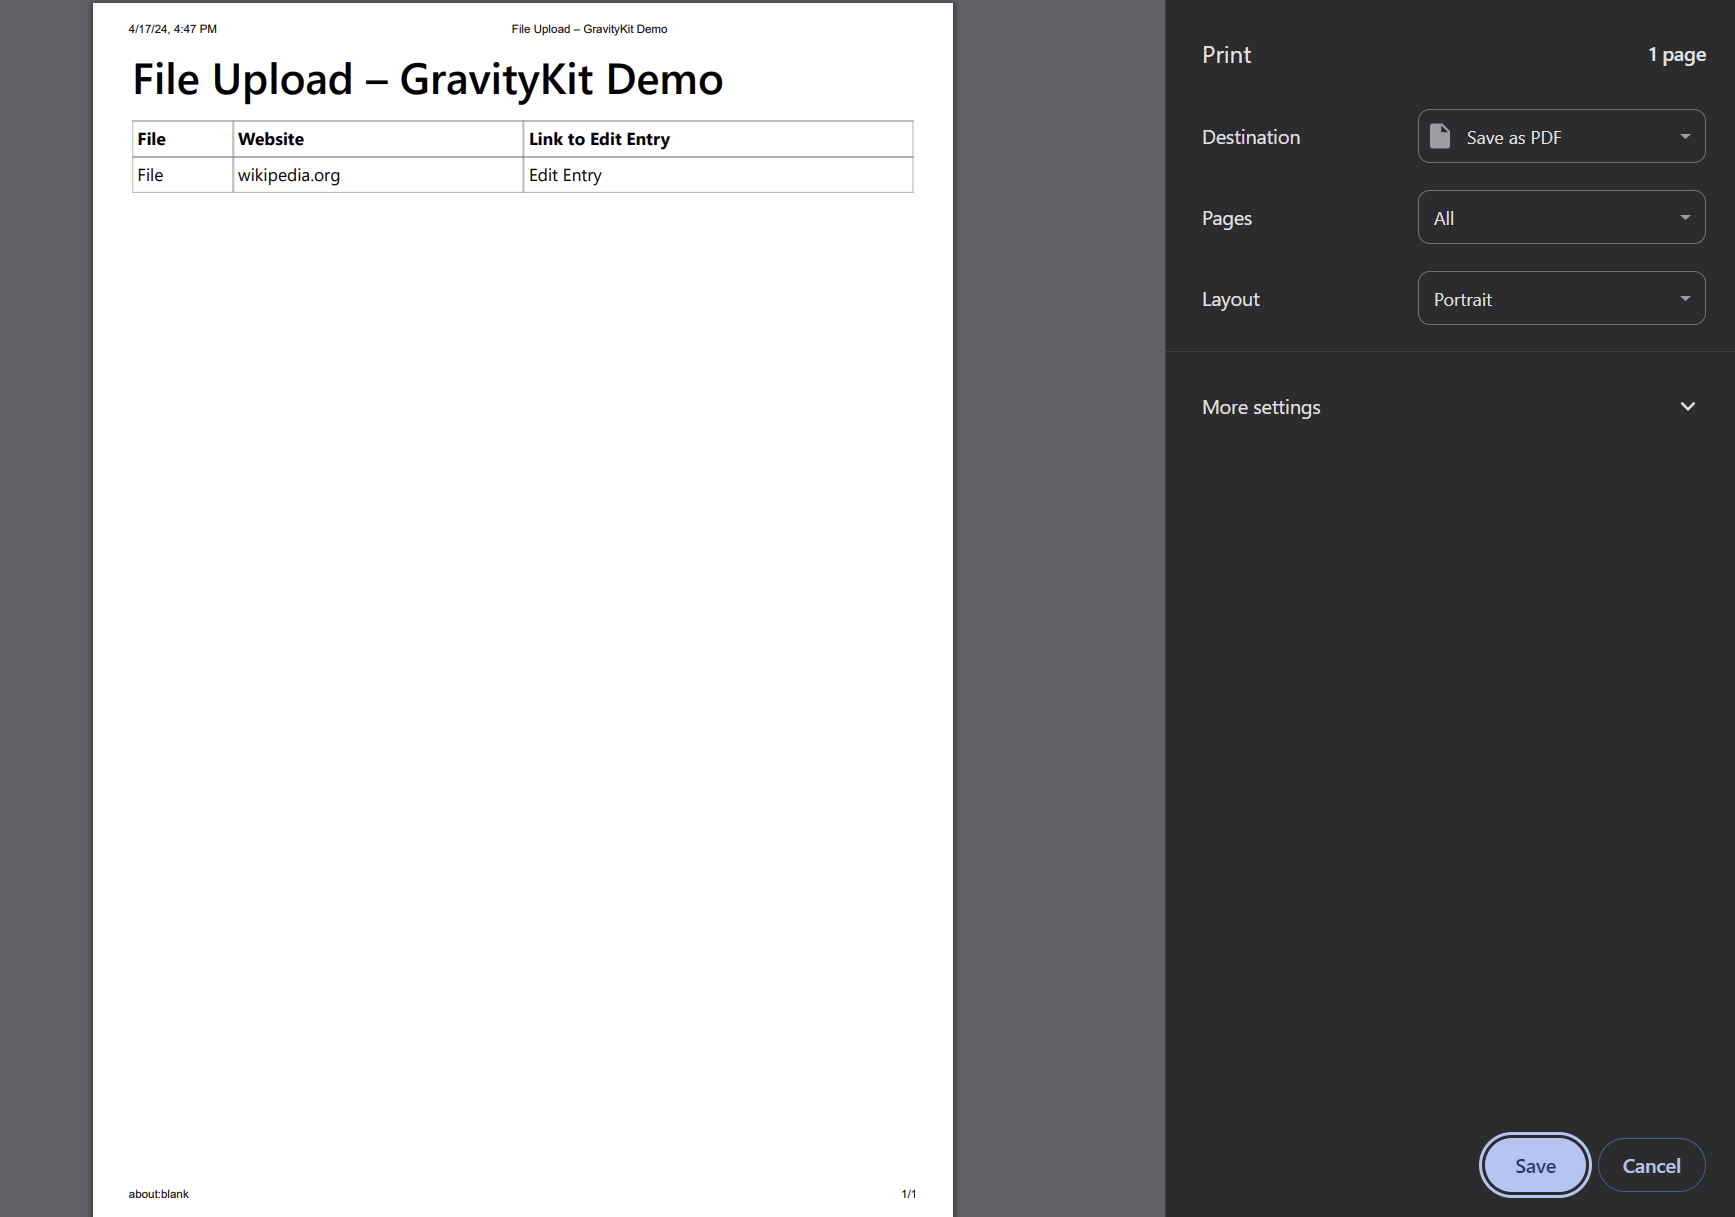Click the Edit Entry cell in preview
The image size is (1735, 1217).
click(x=565, y=175)
